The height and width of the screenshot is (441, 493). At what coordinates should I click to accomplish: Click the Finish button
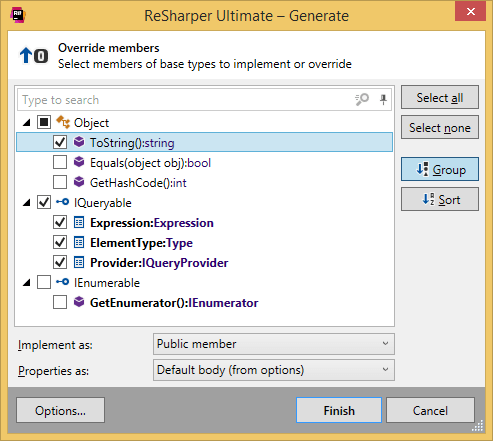339,410
